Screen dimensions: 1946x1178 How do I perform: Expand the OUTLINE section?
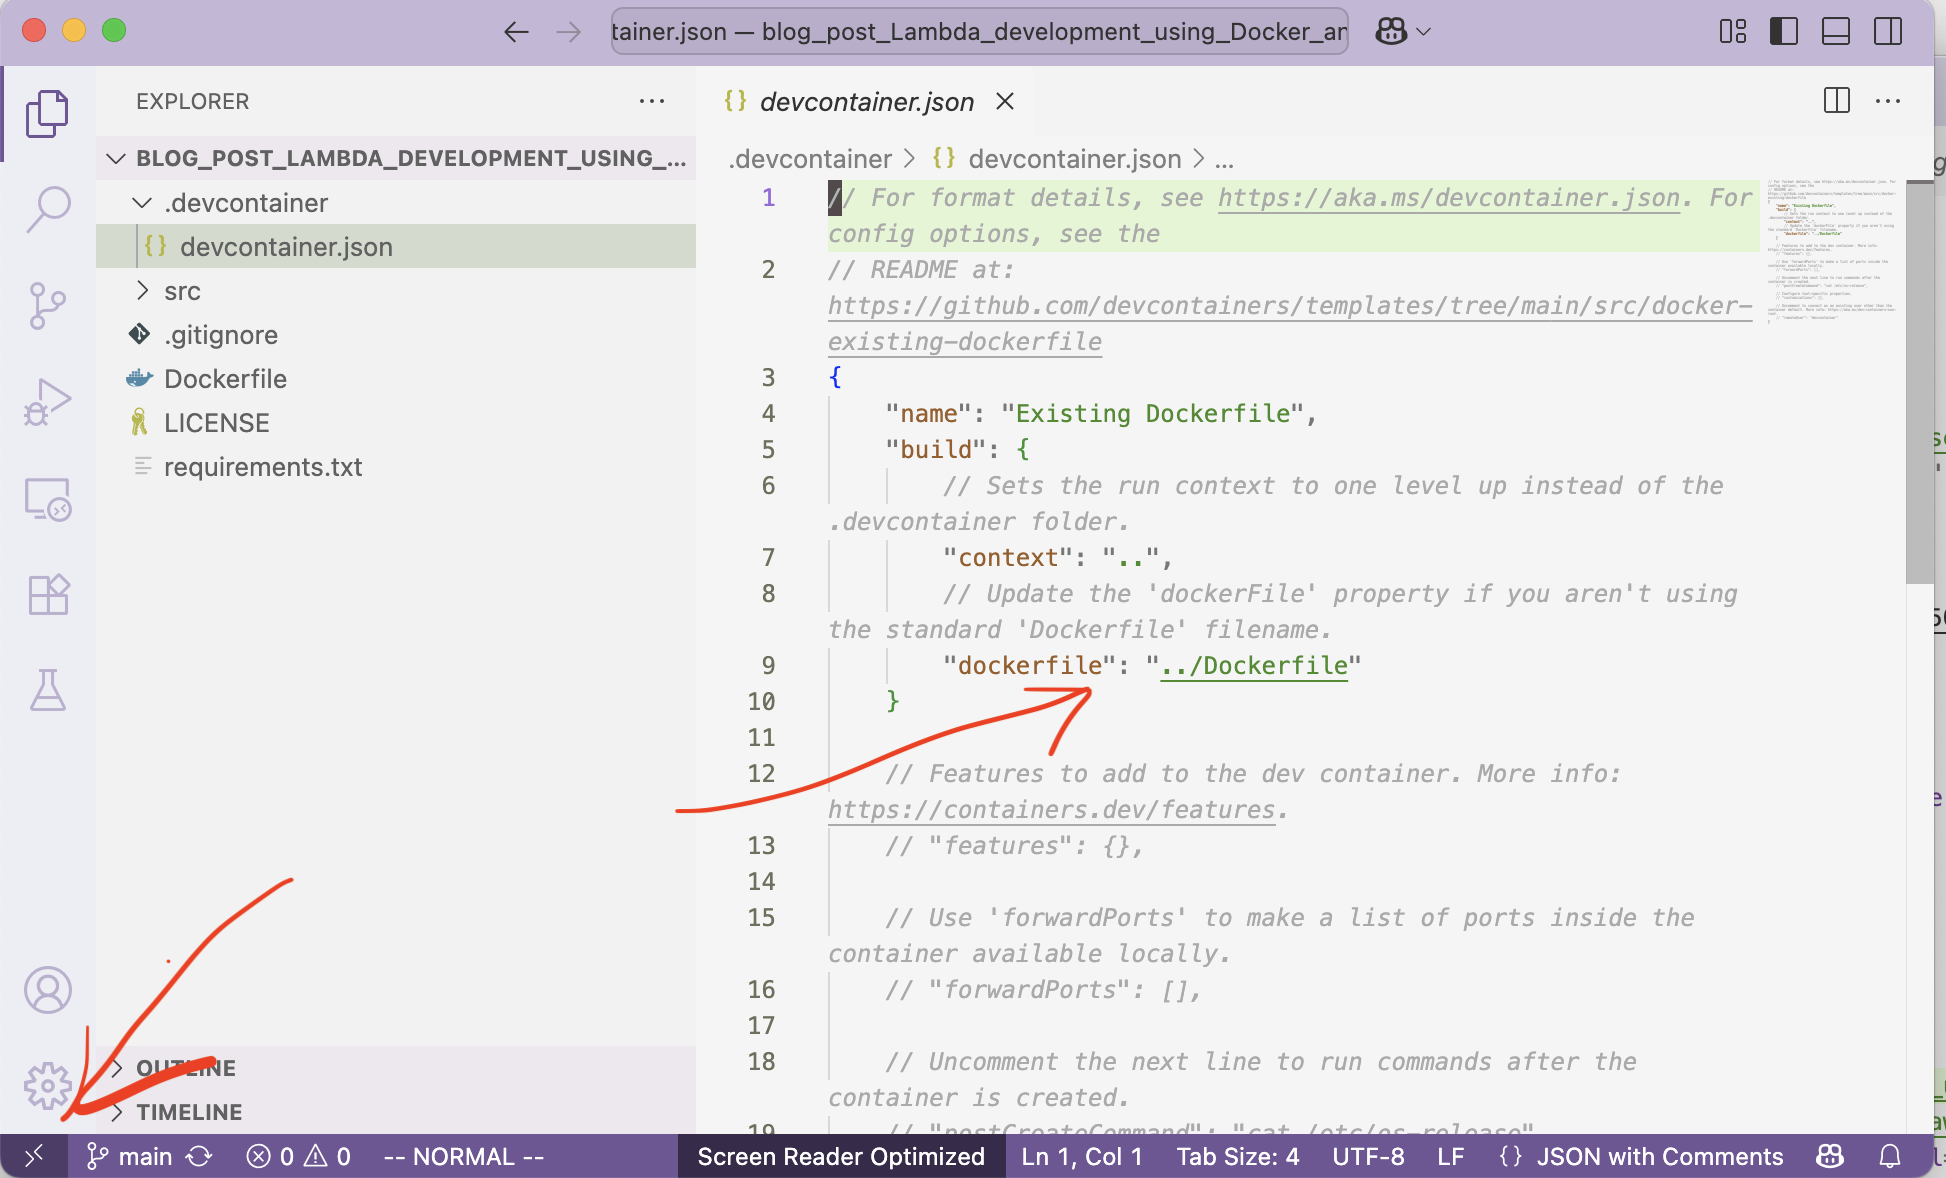coord(396,1068)
